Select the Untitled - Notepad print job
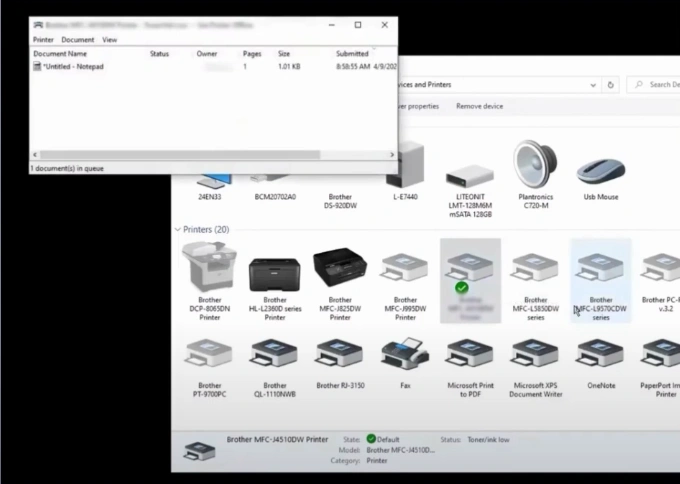680x484 pixels. (72, 66)
